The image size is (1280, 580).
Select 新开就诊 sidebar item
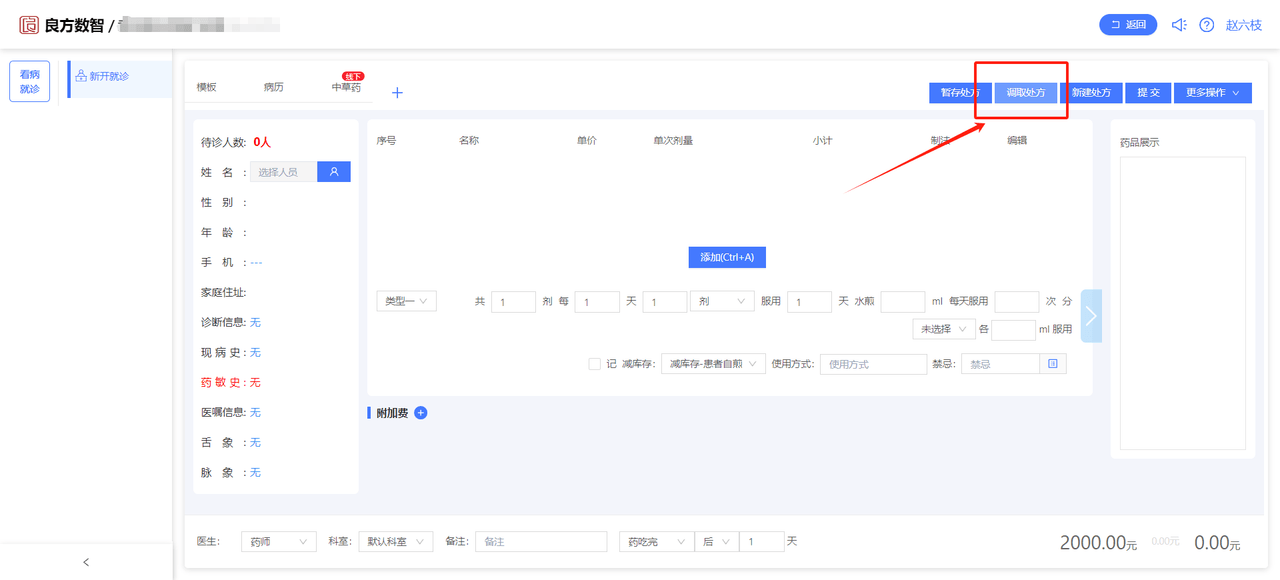coord(120,79)
